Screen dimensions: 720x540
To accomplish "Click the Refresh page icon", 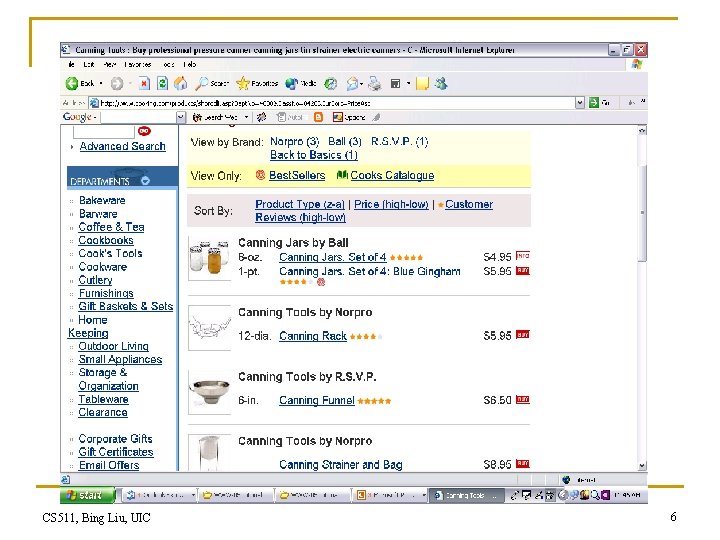I will [162, 83].
